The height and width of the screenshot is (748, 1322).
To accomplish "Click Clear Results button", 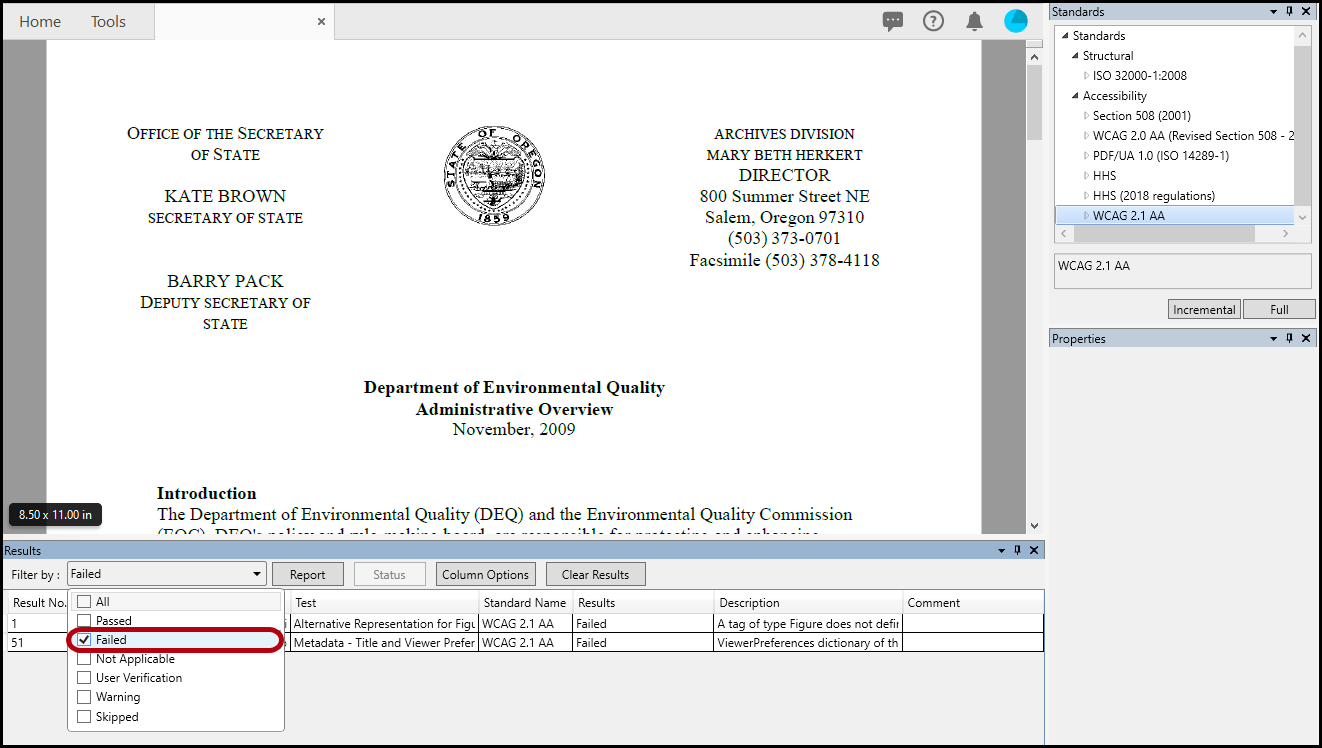I will [x=596, y=574].
